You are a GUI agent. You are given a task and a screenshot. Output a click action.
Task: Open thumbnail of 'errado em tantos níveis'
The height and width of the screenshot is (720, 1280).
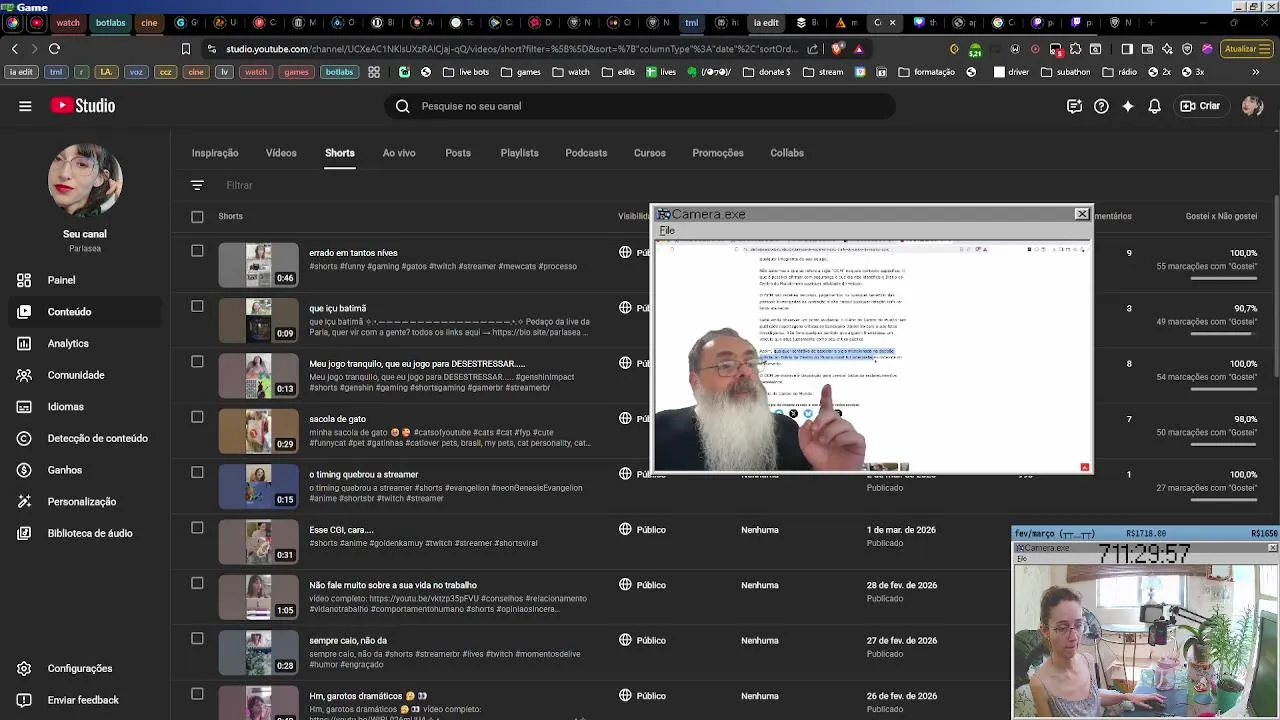pos(259,265)
